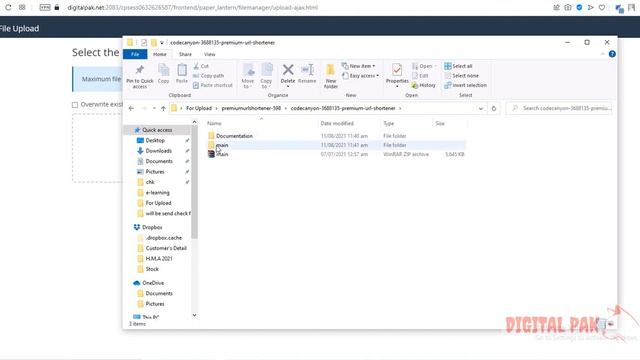Click the Explorer search box
This screenshot has height=360, width=640.
(559, 109)
